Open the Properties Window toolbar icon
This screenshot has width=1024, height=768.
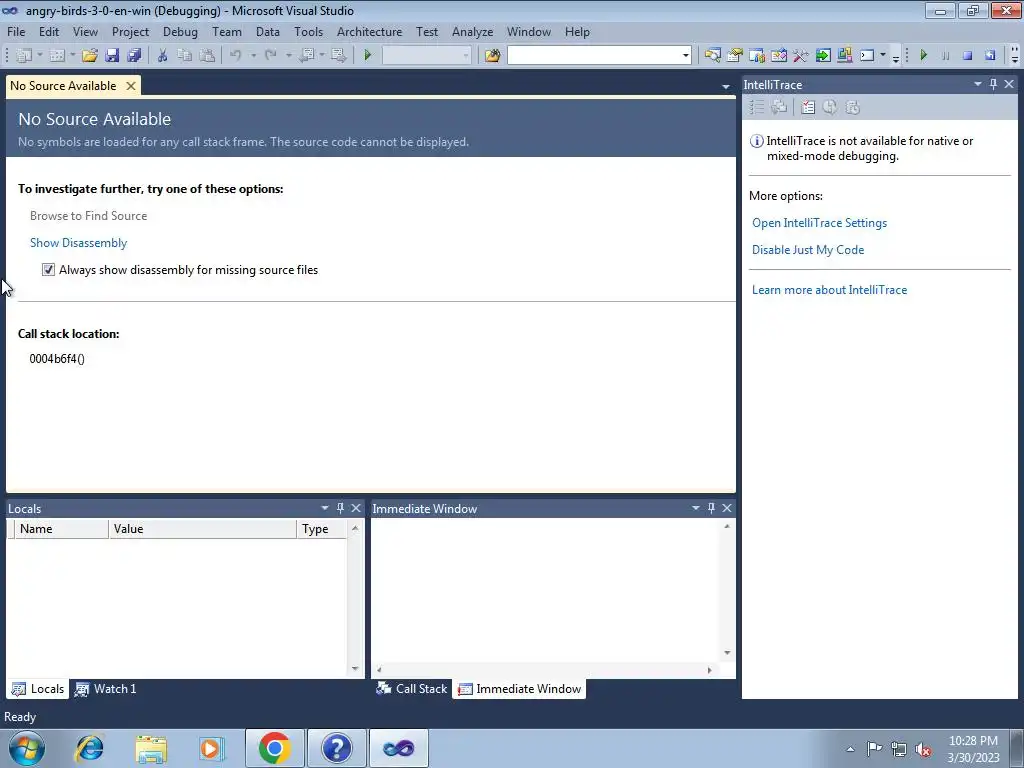(735, 56)
